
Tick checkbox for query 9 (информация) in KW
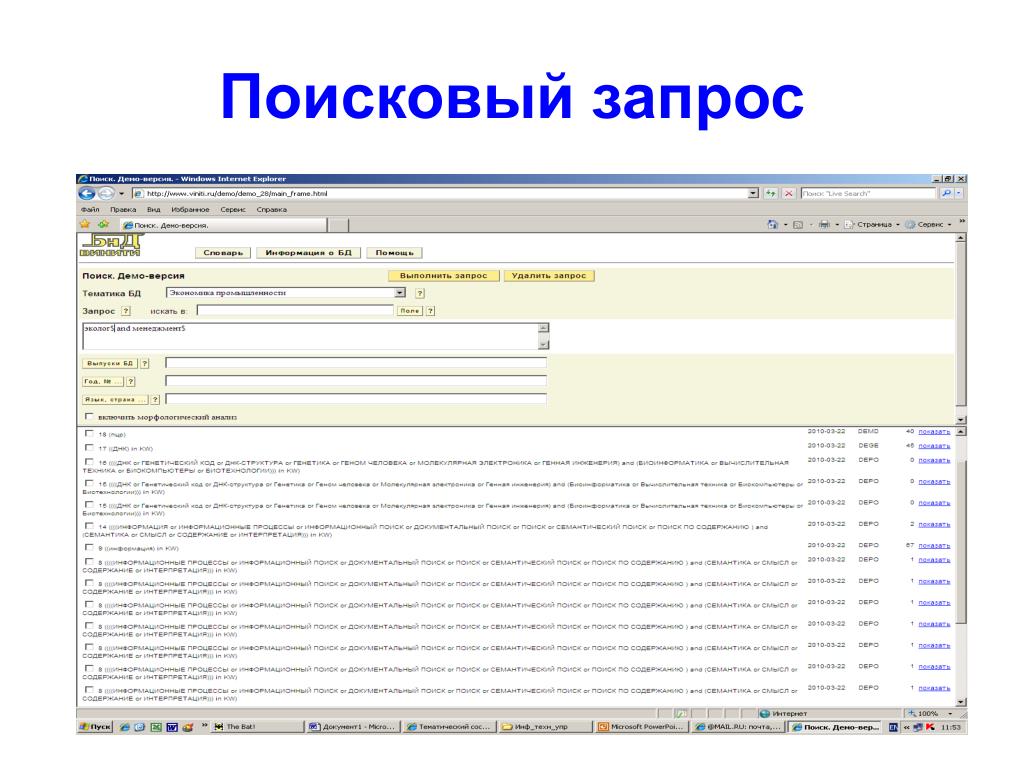(x=89, y=547)
